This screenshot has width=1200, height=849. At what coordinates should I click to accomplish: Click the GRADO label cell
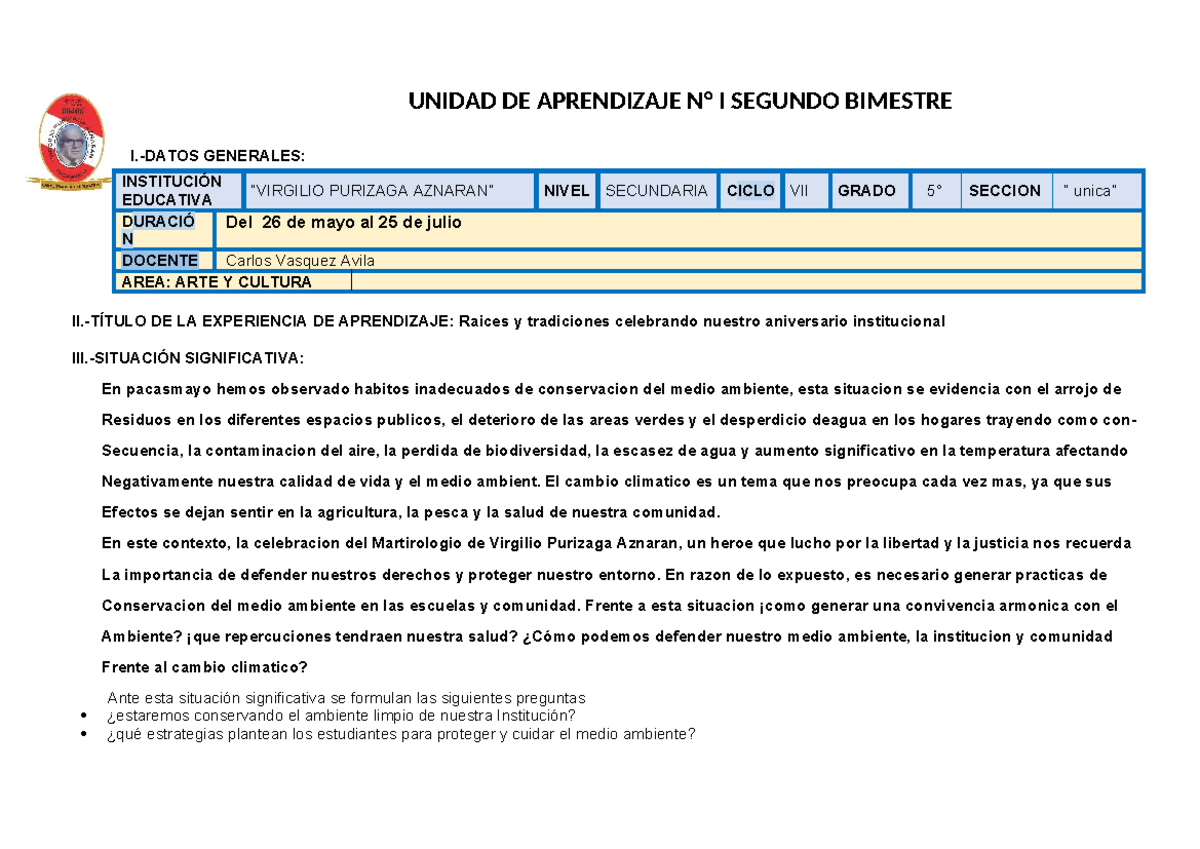pyautogui.click(x=870, y=190)
